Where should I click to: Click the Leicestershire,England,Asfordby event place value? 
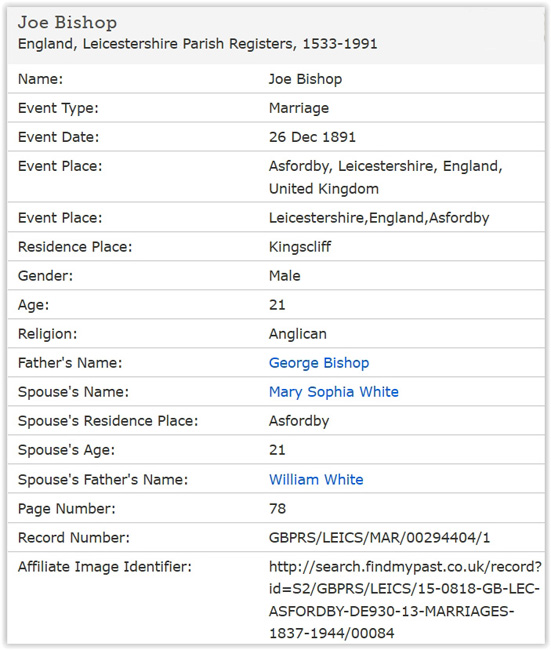[379, 218]
